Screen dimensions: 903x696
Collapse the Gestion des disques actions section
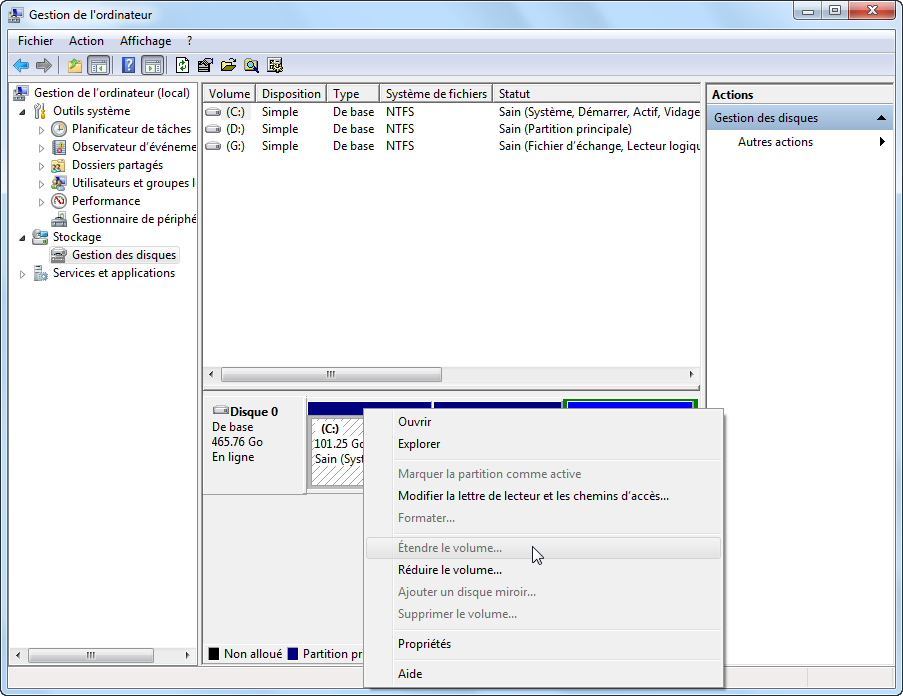pyautogui.click(x=881, y=117)
